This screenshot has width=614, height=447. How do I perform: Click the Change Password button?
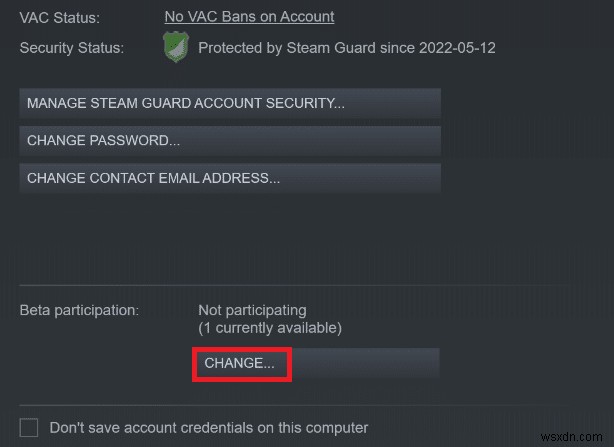pos(229,141)
